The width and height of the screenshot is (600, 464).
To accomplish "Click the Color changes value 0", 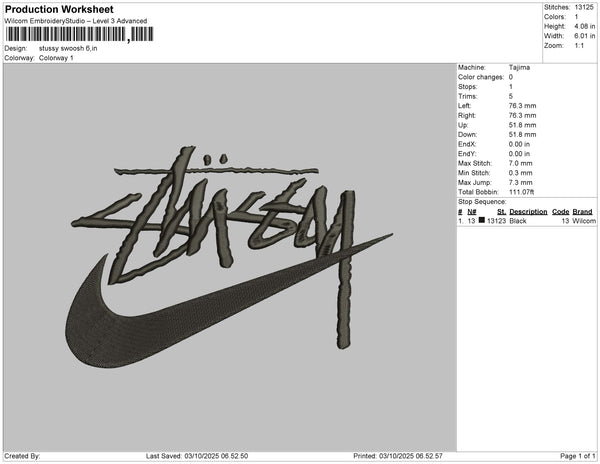I will click(511, 77).
